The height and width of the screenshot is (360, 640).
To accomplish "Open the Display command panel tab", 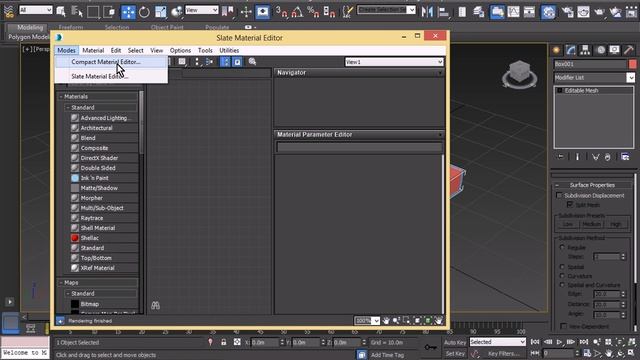I will [614, 50].
